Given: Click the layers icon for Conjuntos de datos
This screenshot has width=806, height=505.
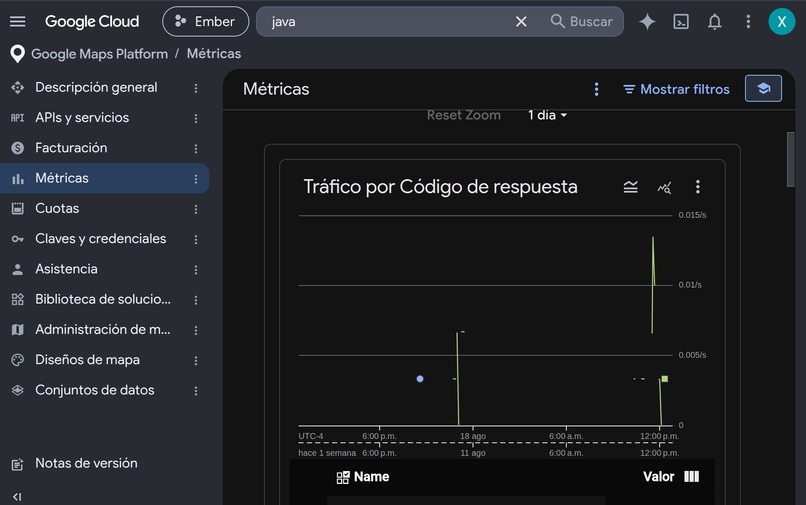Looking at the screenshot, I should (17, 390).
